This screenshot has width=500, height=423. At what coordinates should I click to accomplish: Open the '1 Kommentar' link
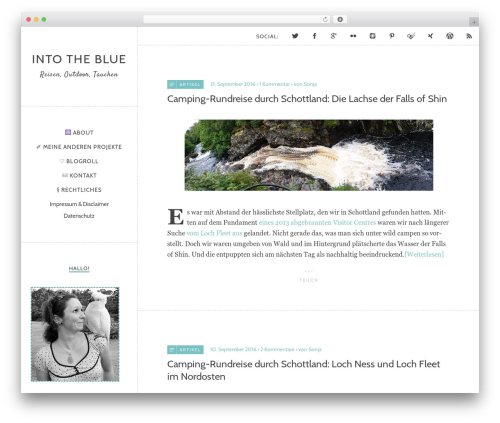(275, 84)
